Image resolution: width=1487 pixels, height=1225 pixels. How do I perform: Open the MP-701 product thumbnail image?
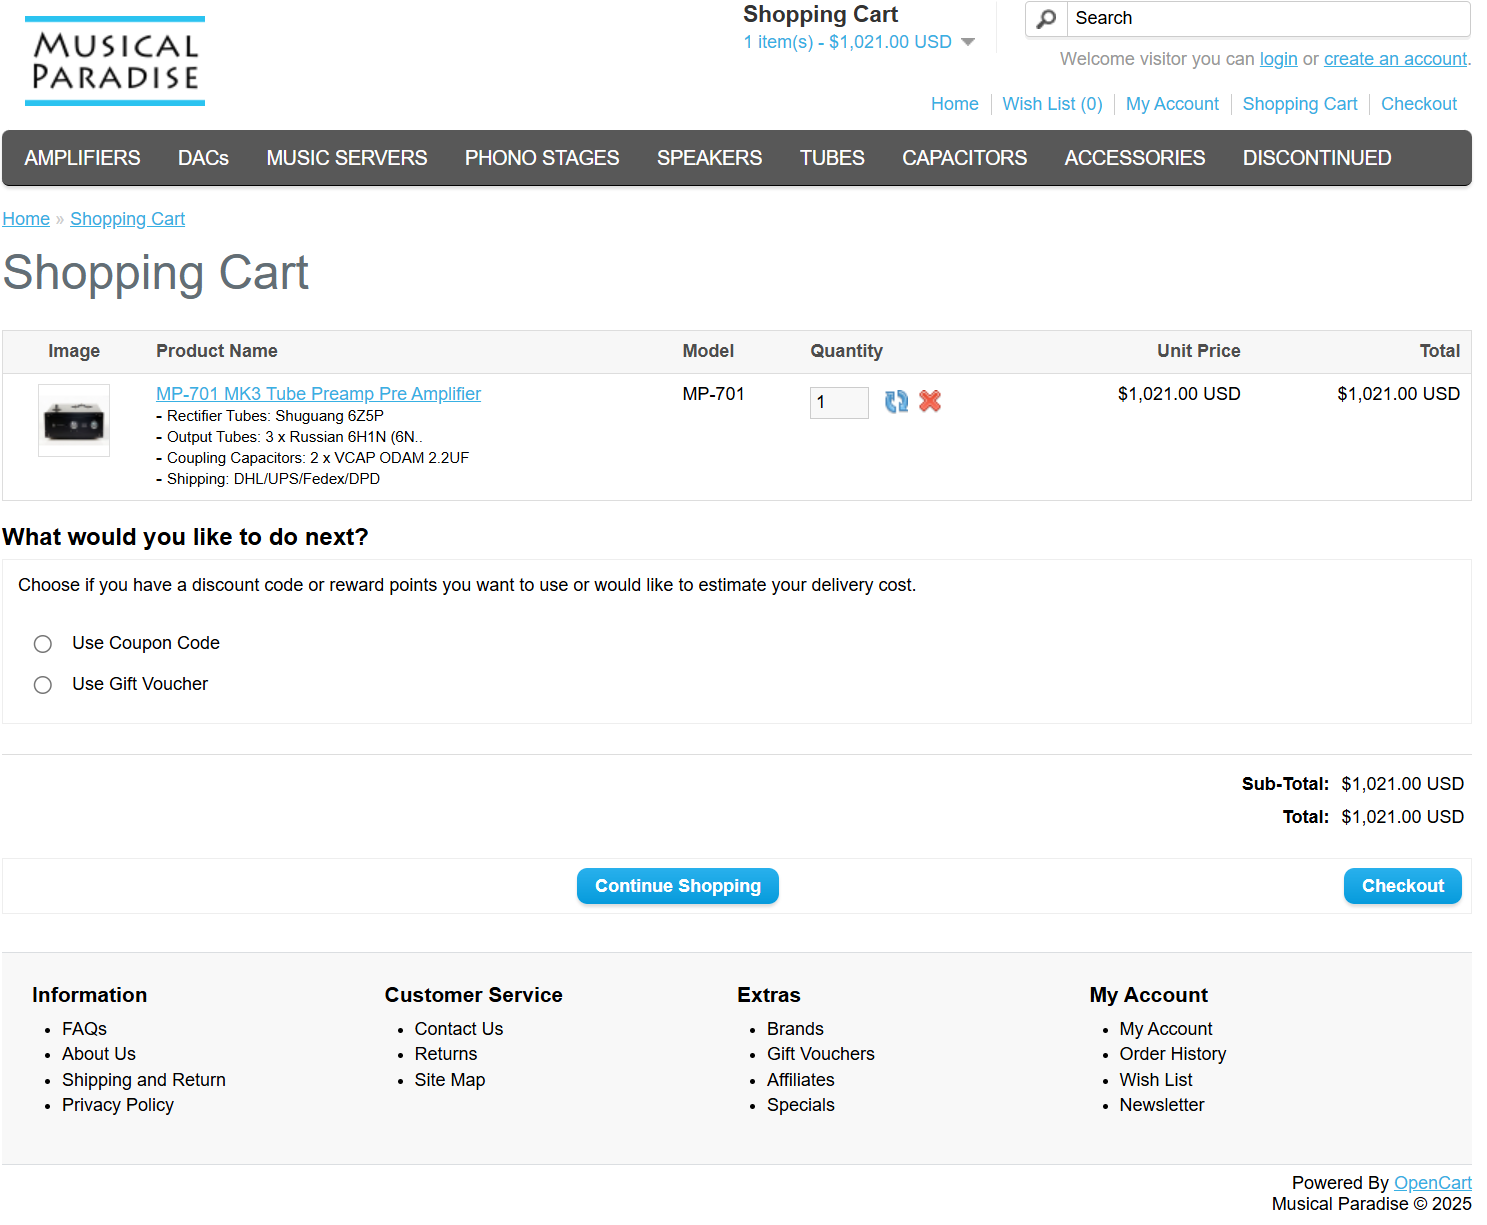[x=74, y=420]
